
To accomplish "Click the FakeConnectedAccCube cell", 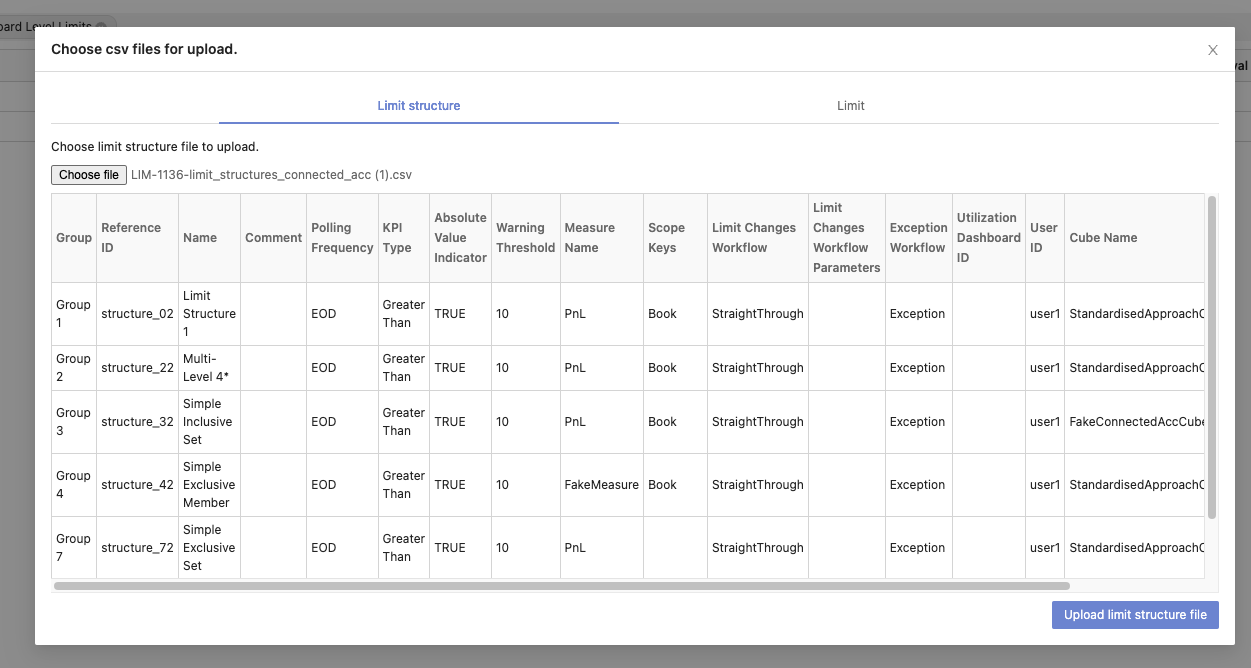I will click(x=1136, y=422).
